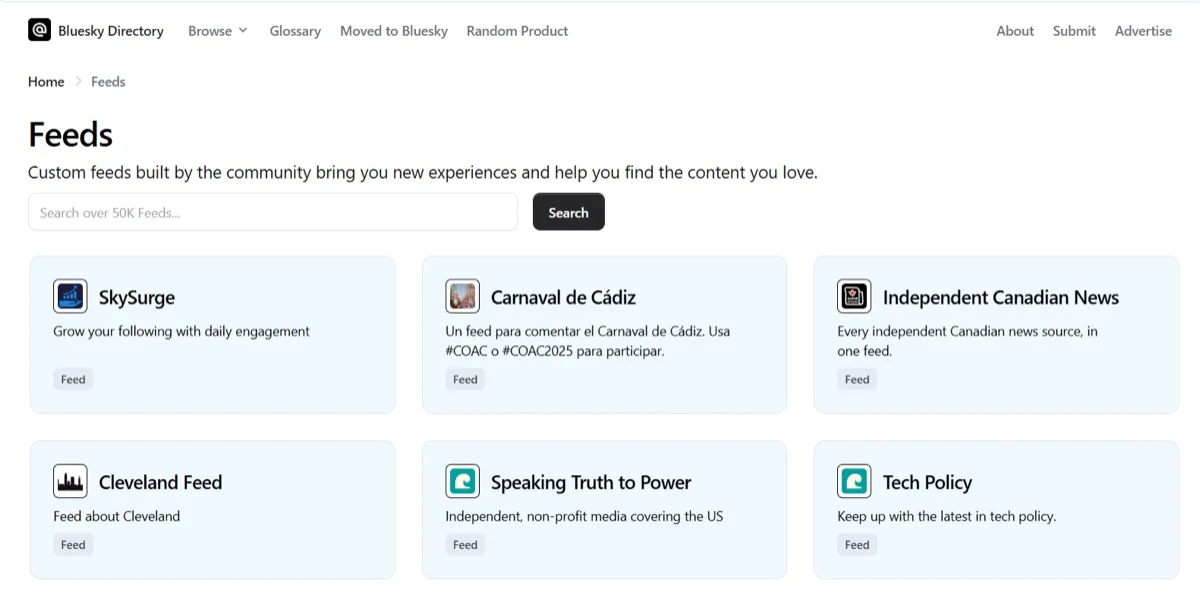Click the Feeds breadcrumb
Screen dimensions: 1200x593
pyautogui.click(x=108, y=82)
